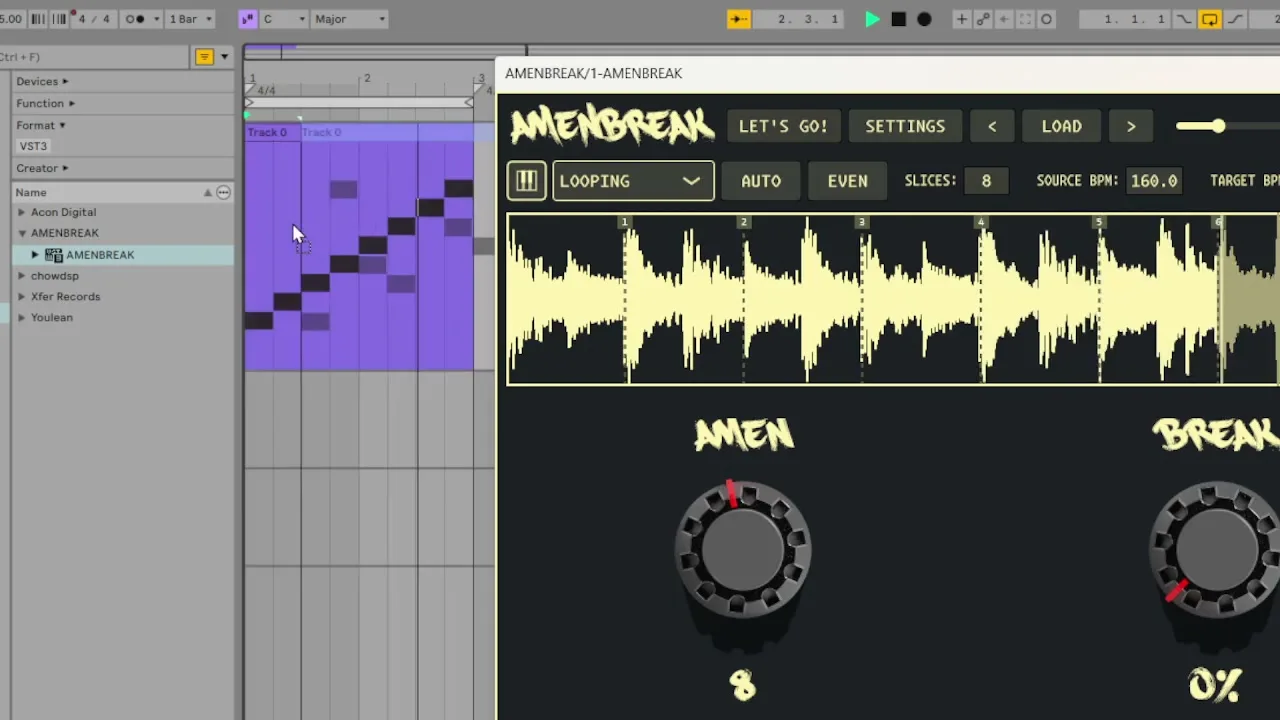Select the VST3 format tag

(33, 146)
